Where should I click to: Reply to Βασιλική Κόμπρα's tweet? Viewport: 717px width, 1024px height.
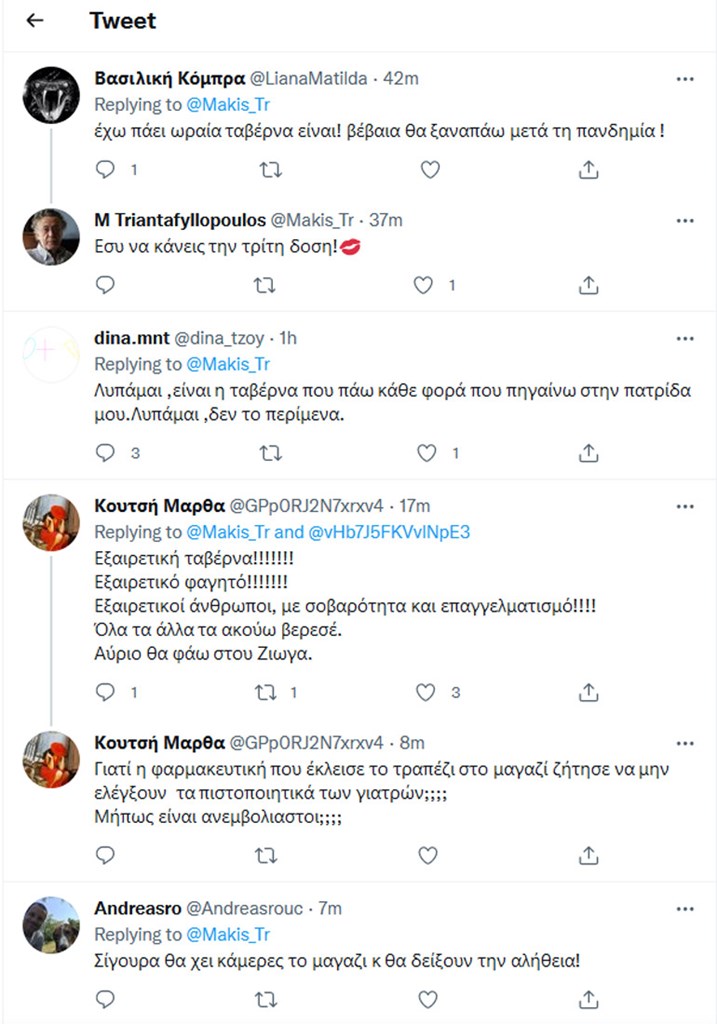pyautogui.click(x=105, y=170)
